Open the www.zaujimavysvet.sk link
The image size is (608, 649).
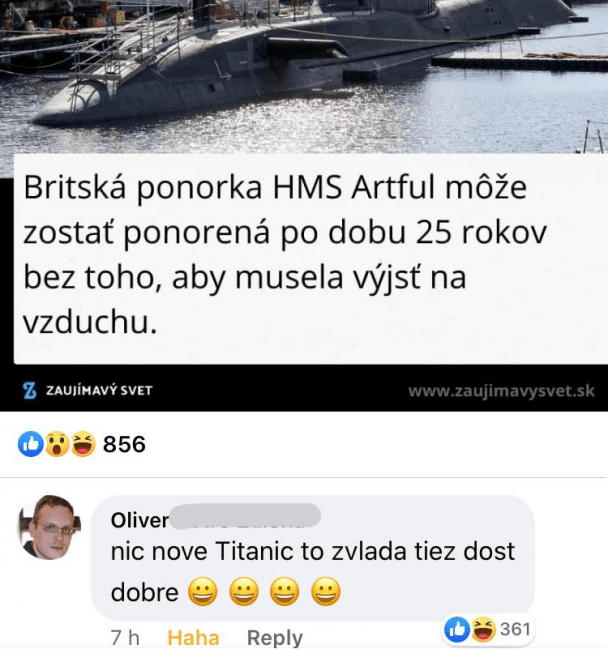pyautogui.click(x=501, y=391)
